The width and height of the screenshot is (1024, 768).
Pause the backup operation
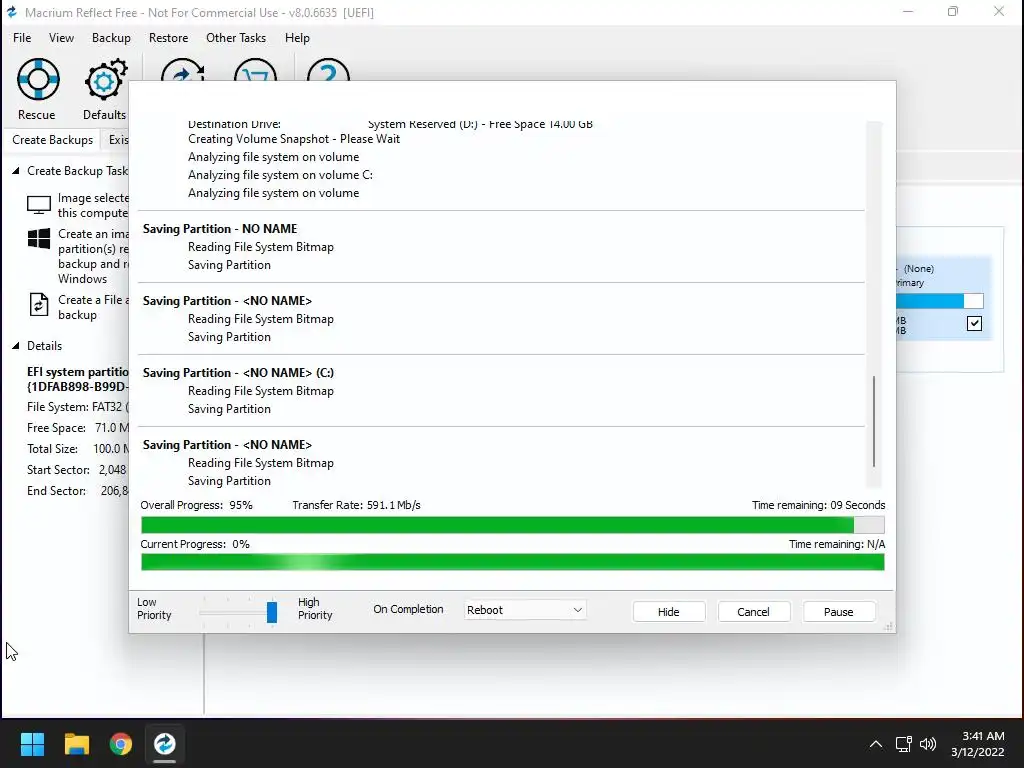click(839, 612)
